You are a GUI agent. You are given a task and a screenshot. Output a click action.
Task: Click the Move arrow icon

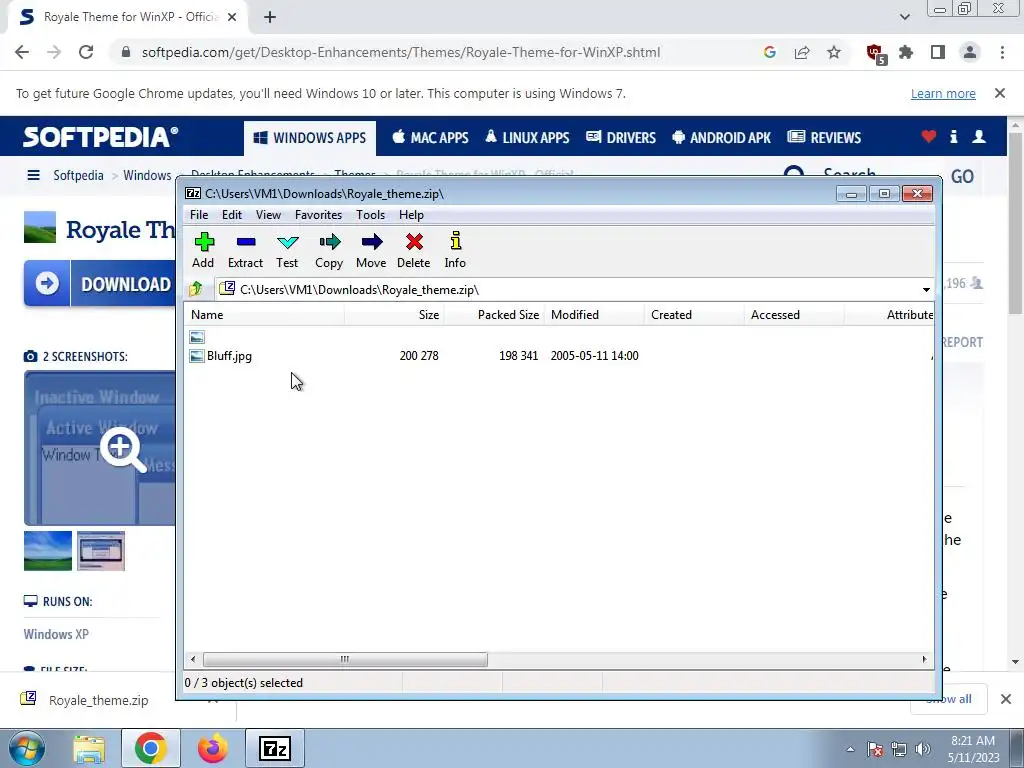(371, 250)
